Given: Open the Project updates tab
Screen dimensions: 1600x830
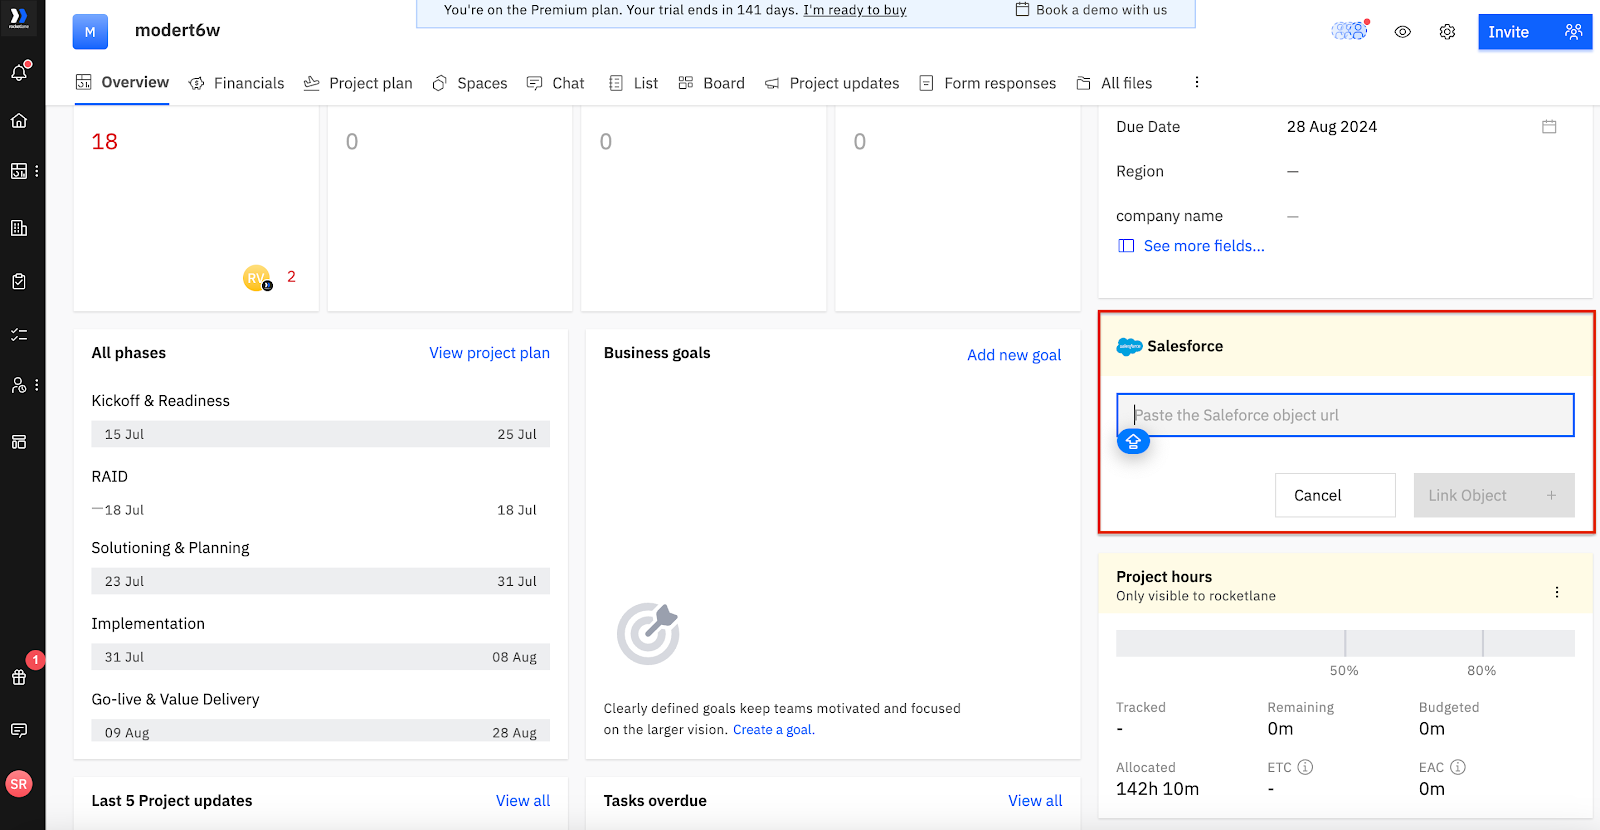Looking at the screenshot, I should tap(832, 83).
